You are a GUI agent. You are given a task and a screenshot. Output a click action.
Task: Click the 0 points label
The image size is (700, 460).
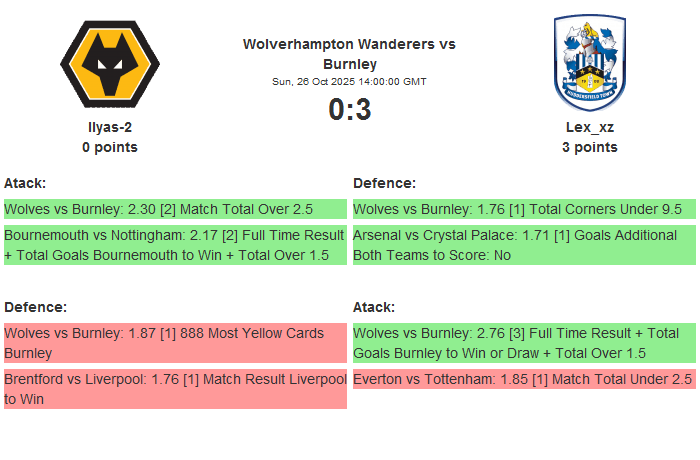click(x=110, y=147)
